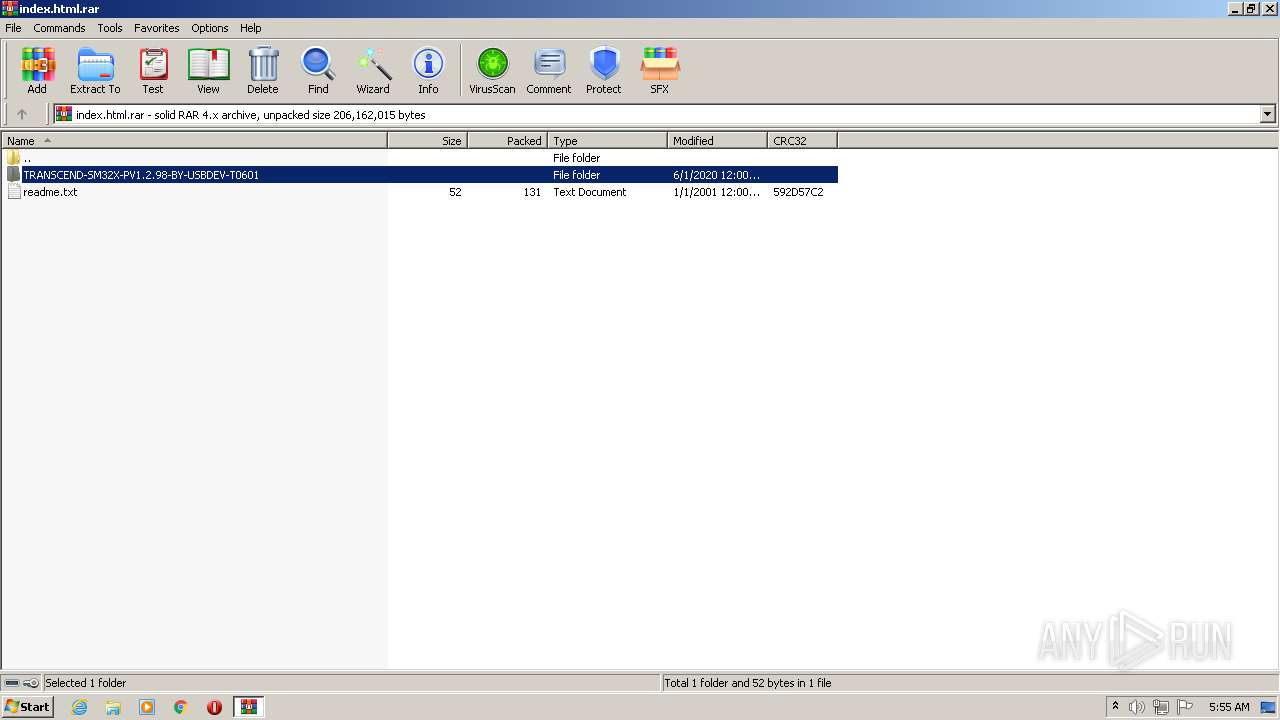Click the Protect archive icon

604,70
